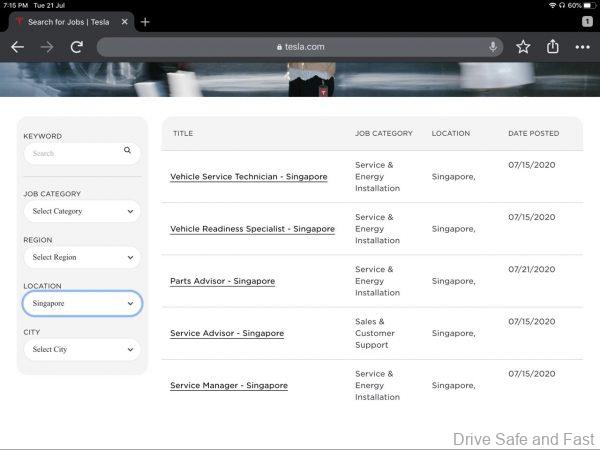Open new tab with plus icon
The image size is (600, 450).
pos(145,22)
